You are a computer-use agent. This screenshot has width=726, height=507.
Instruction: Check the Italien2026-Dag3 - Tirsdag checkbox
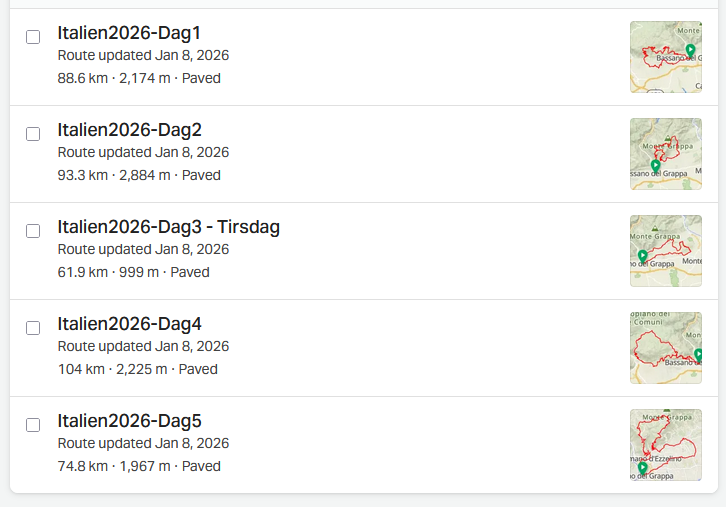pos(33,231)
